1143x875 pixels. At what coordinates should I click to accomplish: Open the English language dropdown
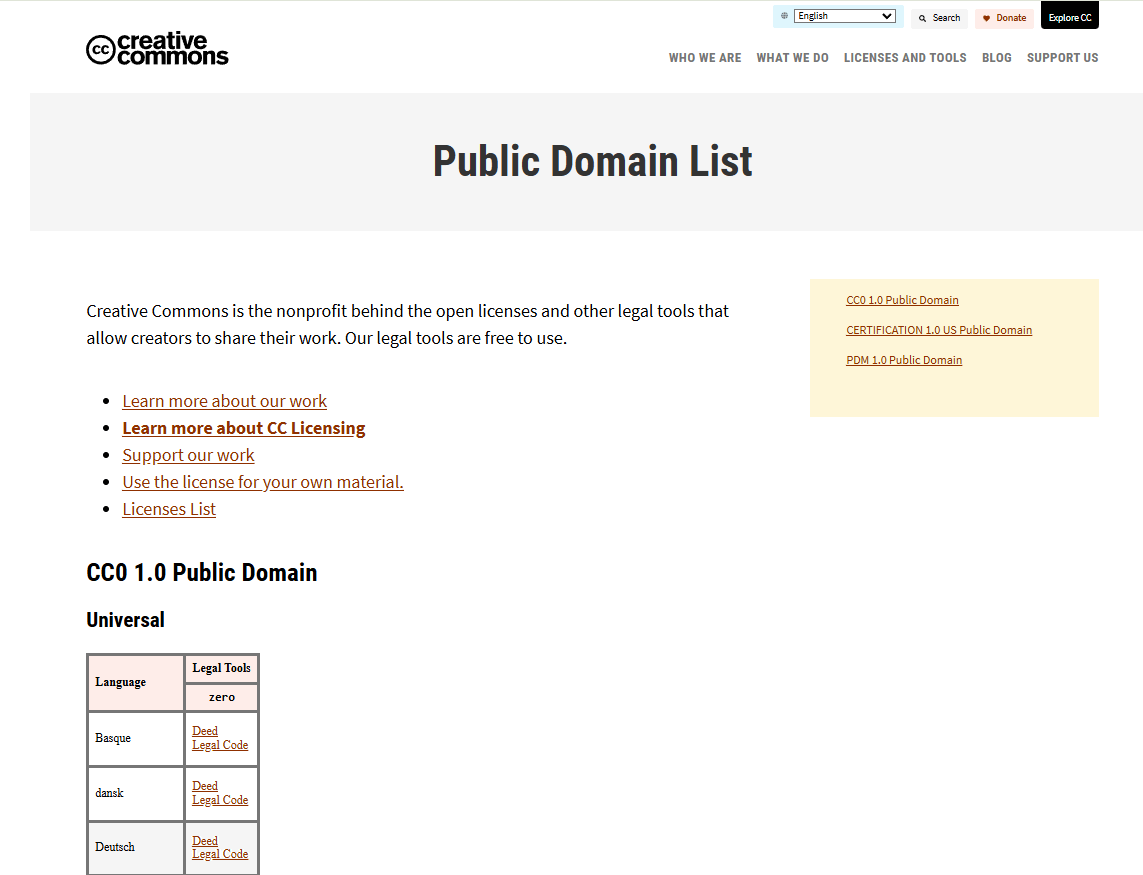[844, 16]
